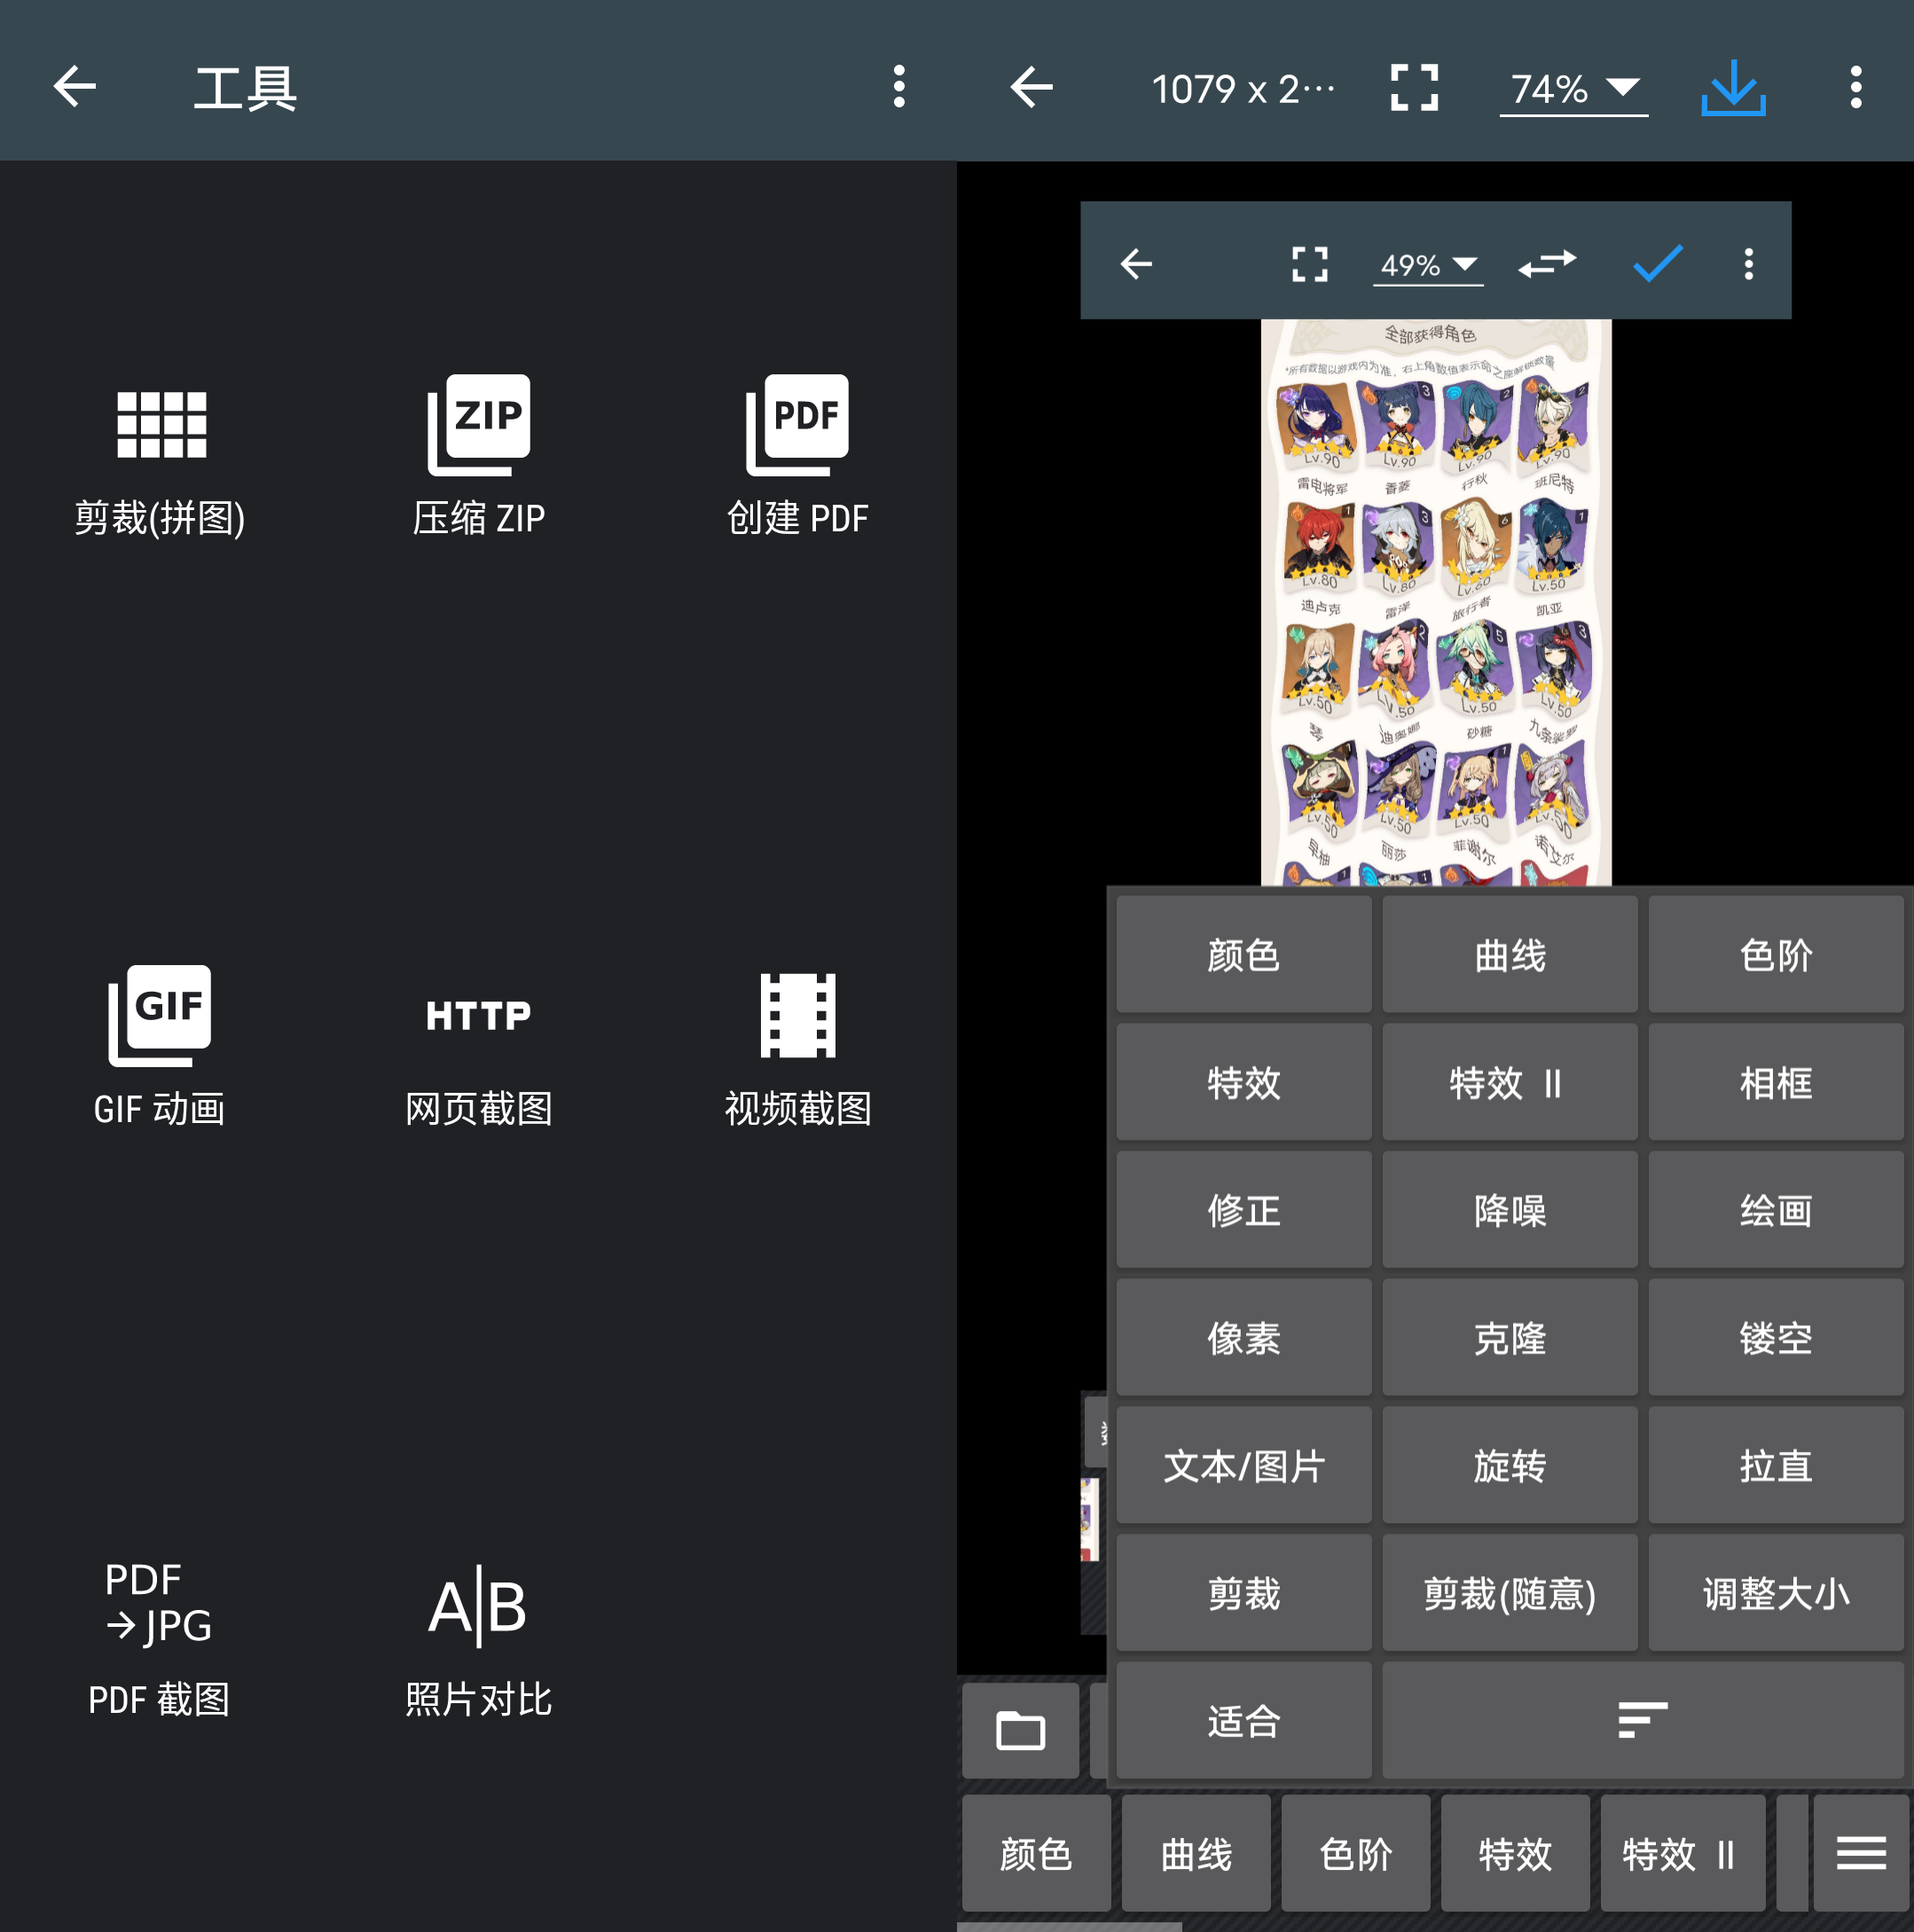Open the 照片对比 A|B tool

tap(479, 1640)
